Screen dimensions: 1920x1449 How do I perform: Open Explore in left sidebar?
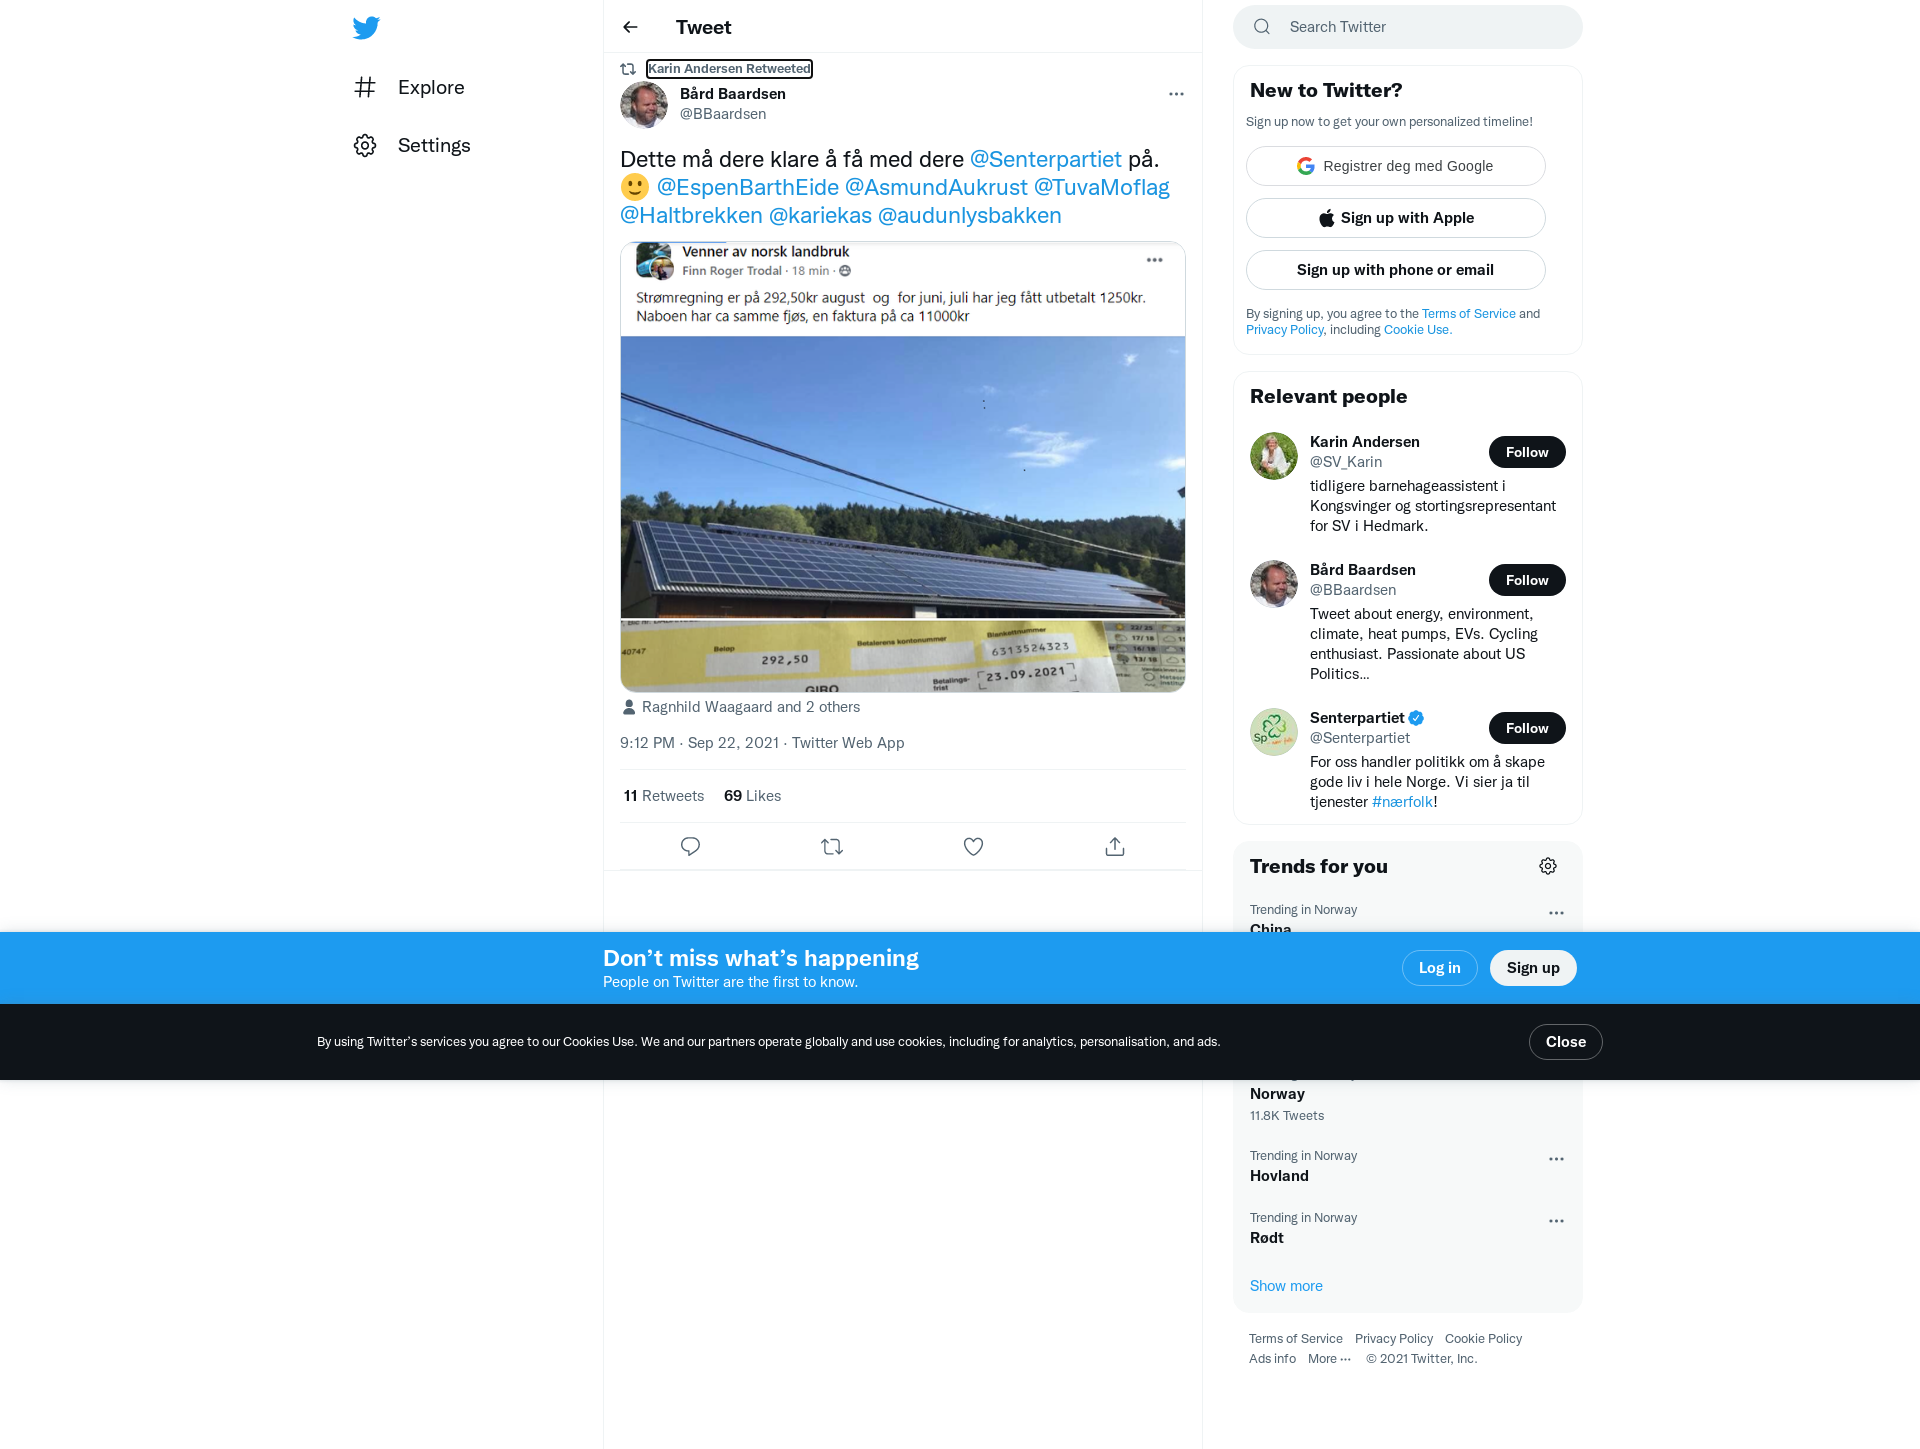(409, 88)
